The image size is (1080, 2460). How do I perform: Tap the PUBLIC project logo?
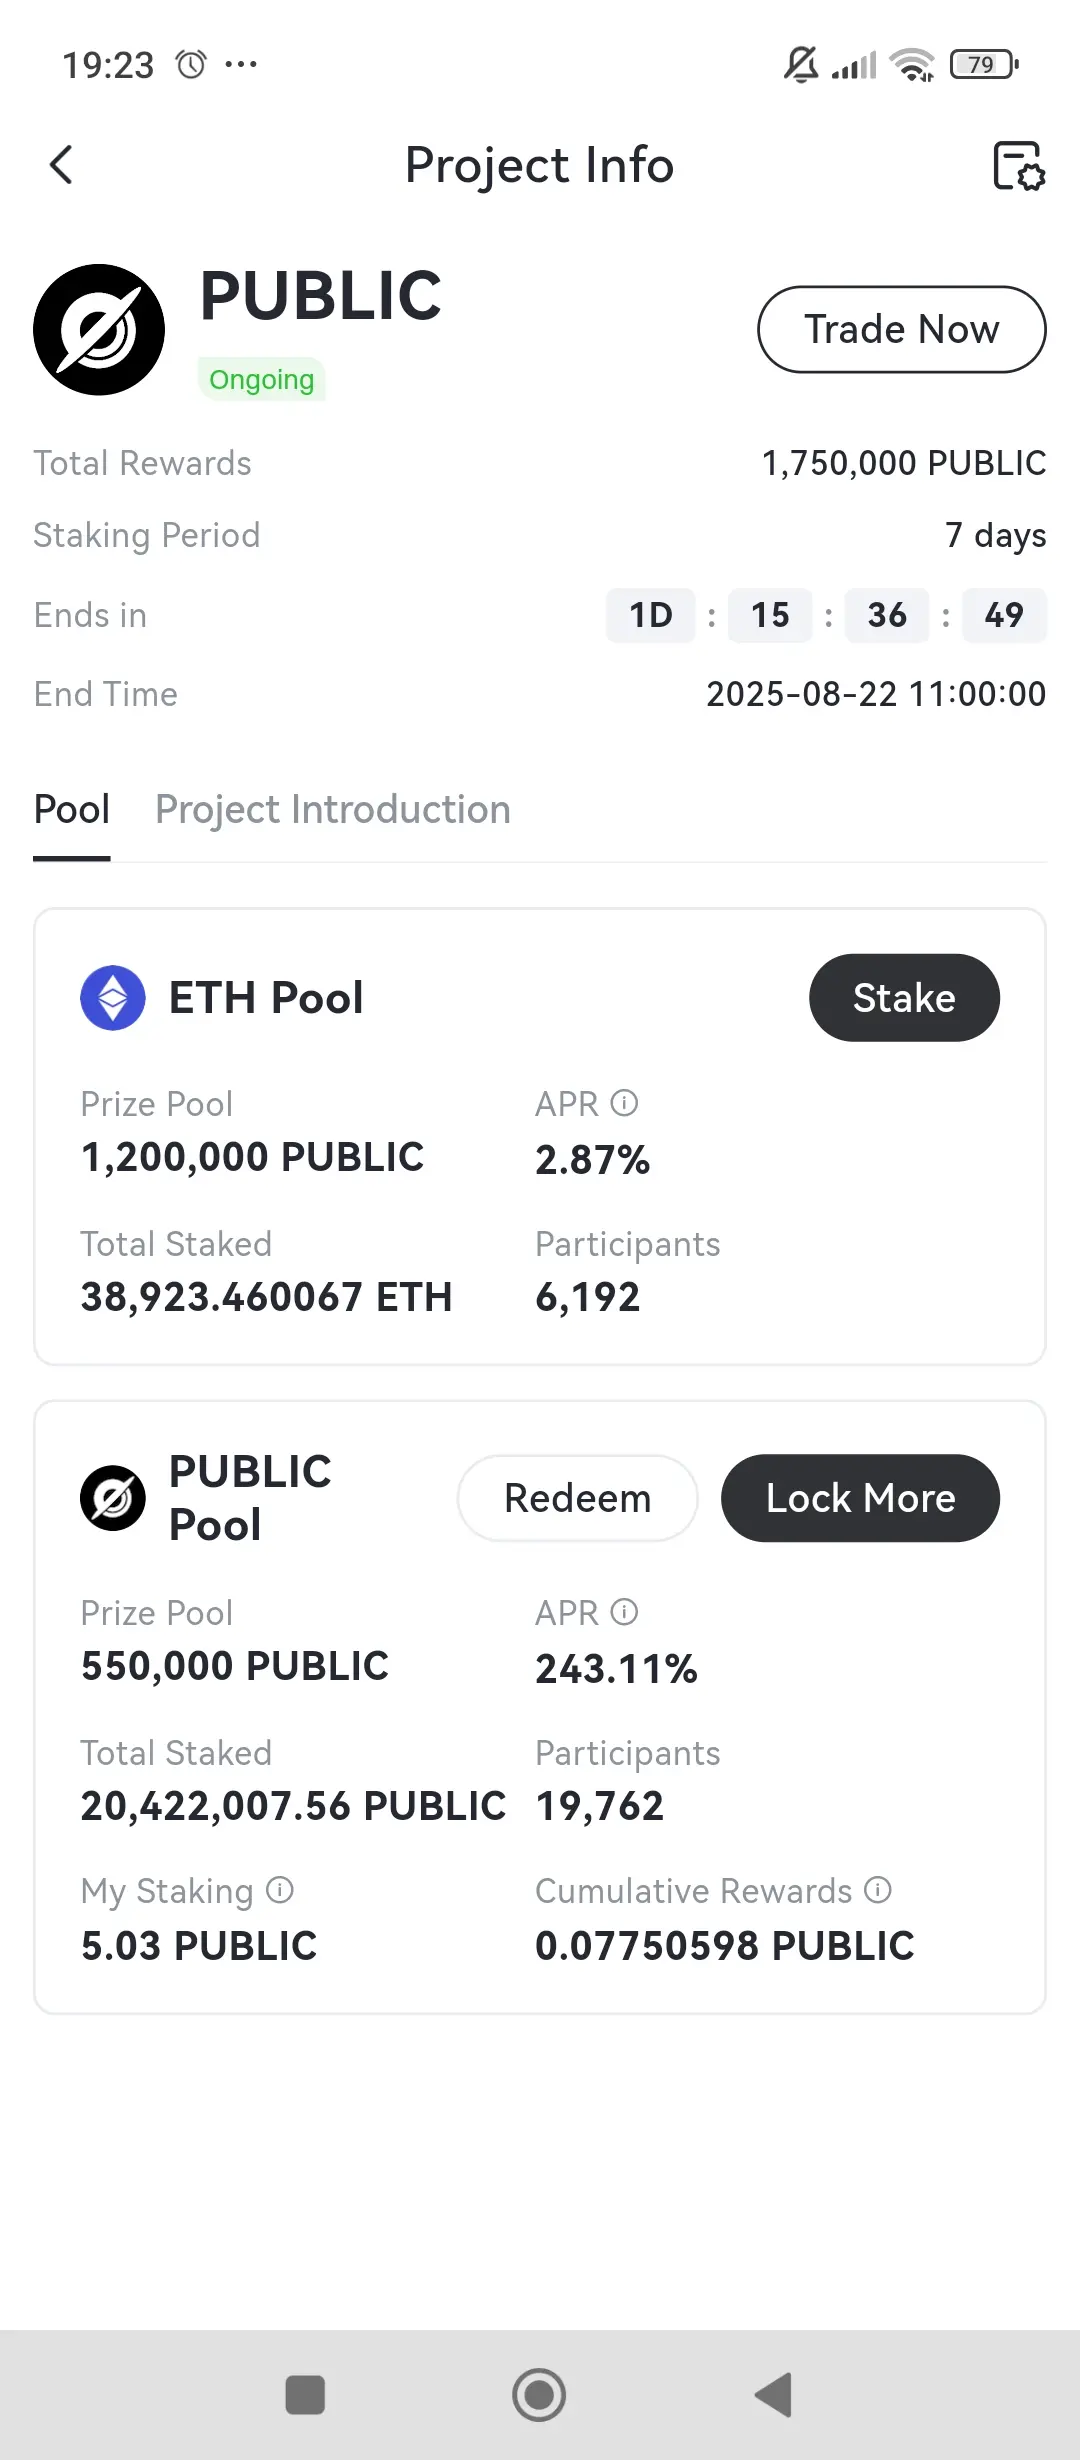[x=99, y=330]
